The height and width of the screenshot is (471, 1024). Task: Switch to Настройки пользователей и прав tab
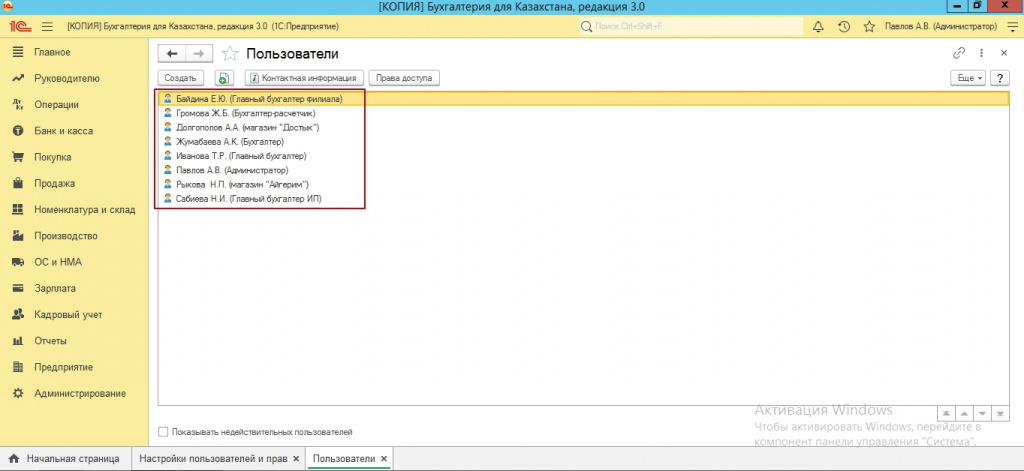click(213, 459)
